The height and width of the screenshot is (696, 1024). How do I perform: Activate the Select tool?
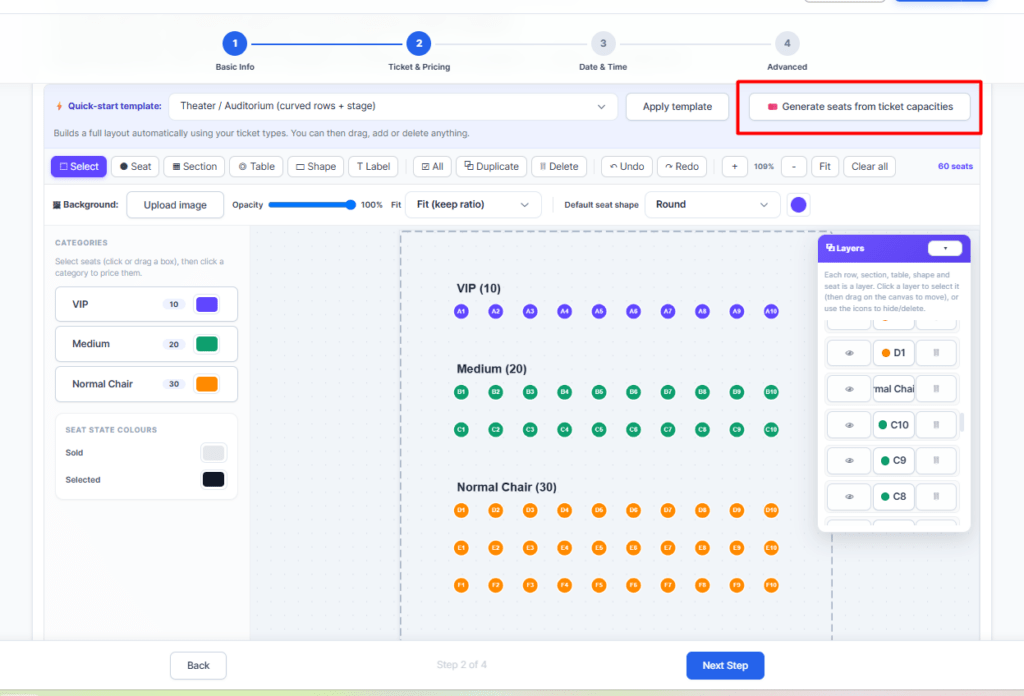coord(79,166)
